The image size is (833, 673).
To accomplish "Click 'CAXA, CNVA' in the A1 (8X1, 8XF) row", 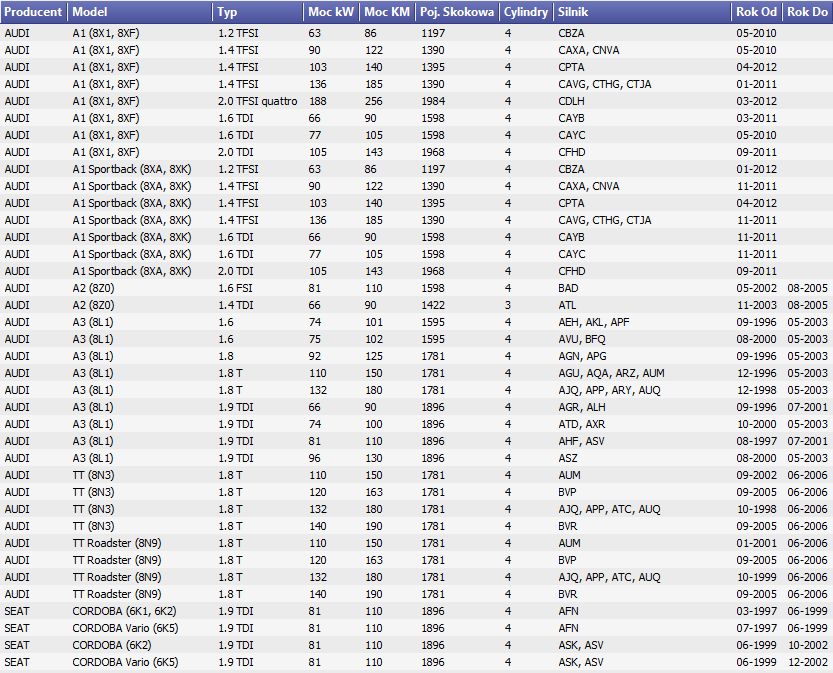I will point(589,50).
